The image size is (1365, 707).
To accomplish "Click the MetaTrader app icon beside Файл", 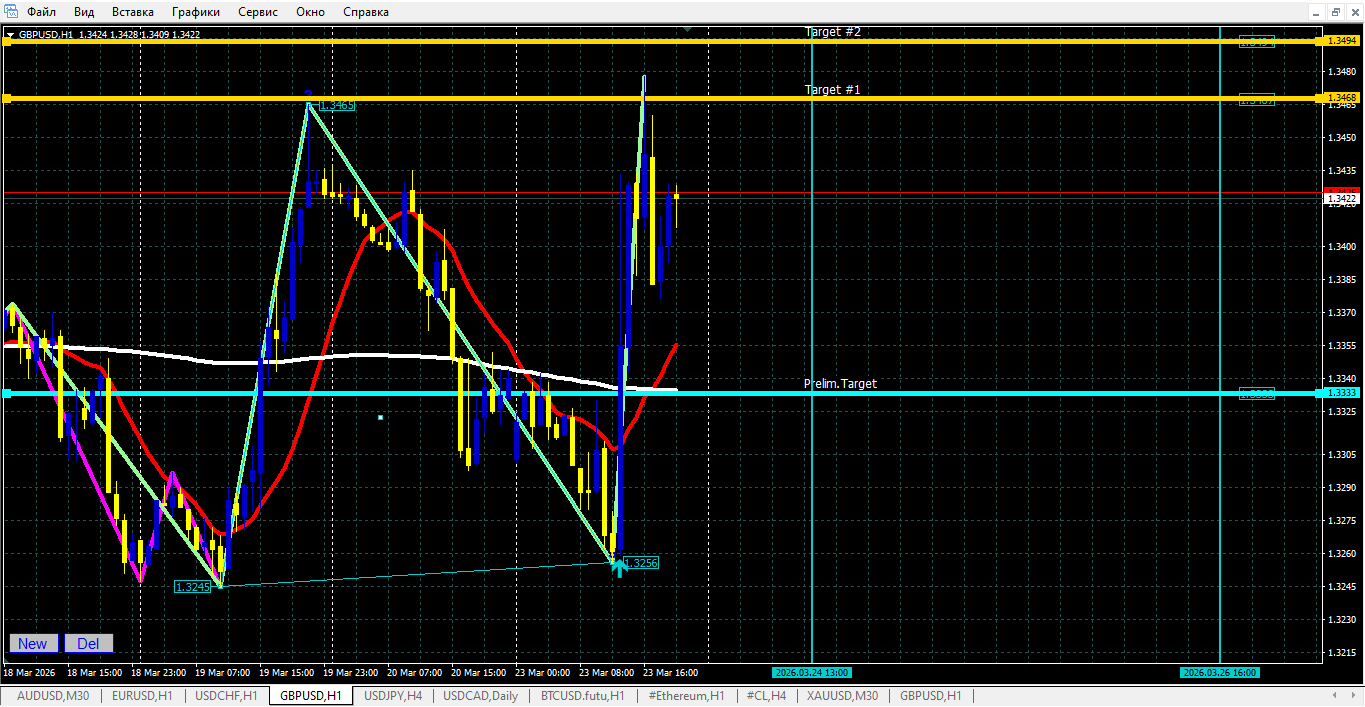I will [x=11, y=12].
